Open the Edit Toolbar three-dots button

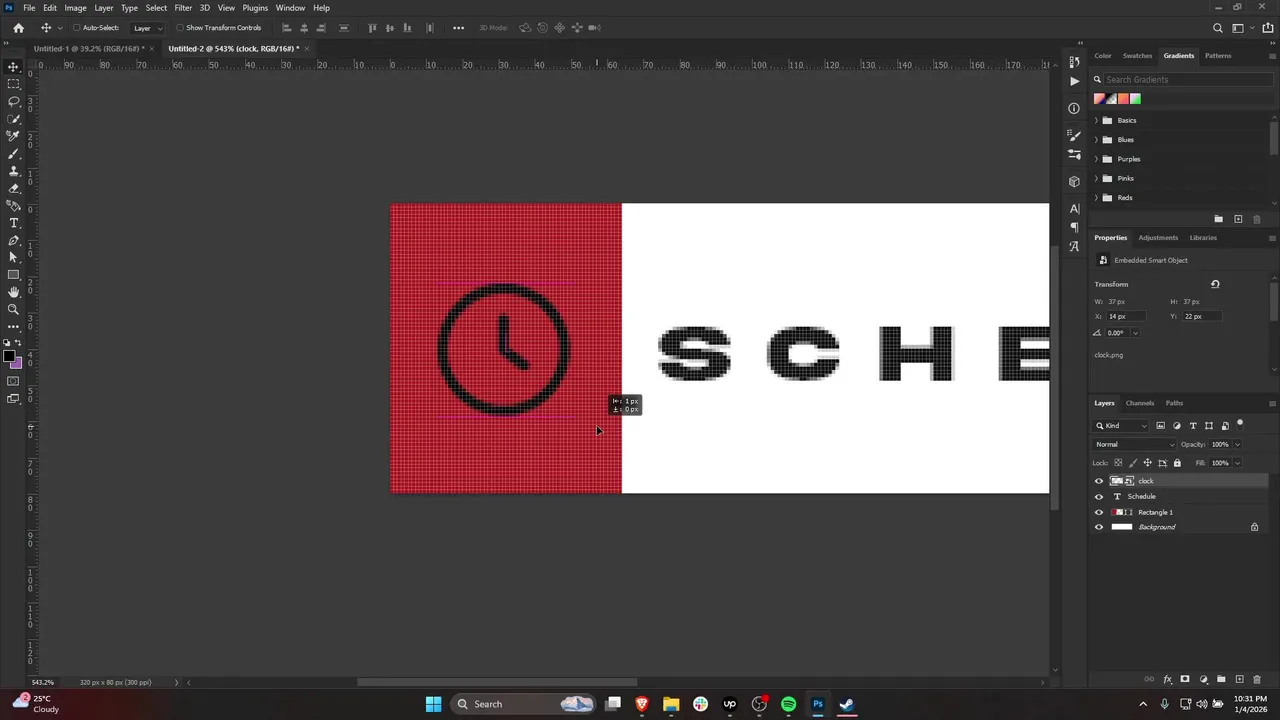[x=13, y=327]
